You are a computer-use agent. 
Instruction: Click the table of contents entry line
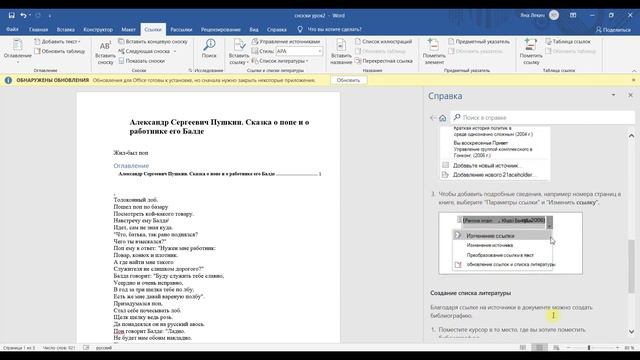[220, 174]
